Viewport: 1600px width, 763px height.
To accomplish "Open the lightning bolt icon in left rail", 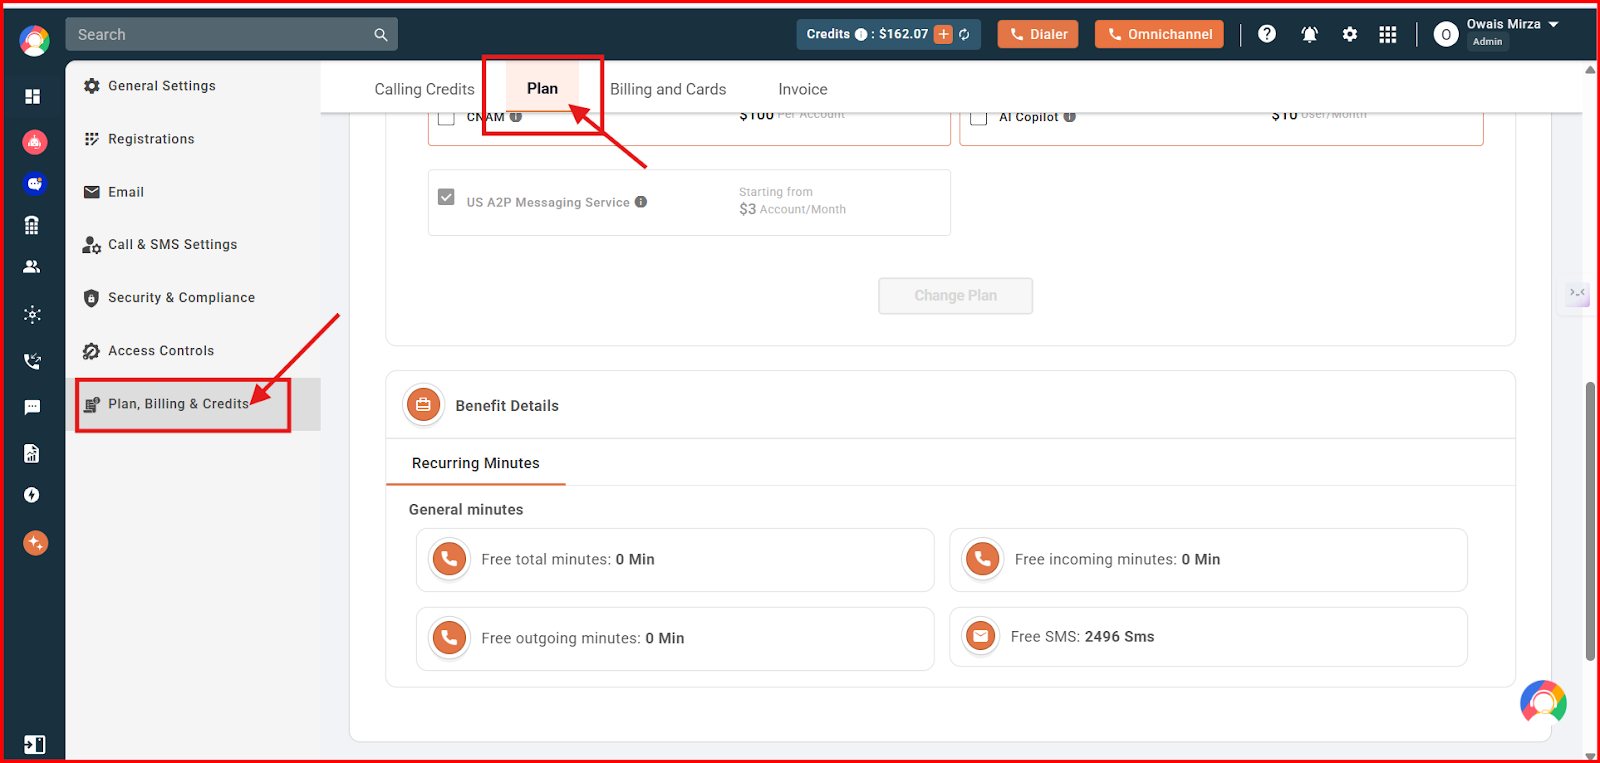I will click(32, 495).
